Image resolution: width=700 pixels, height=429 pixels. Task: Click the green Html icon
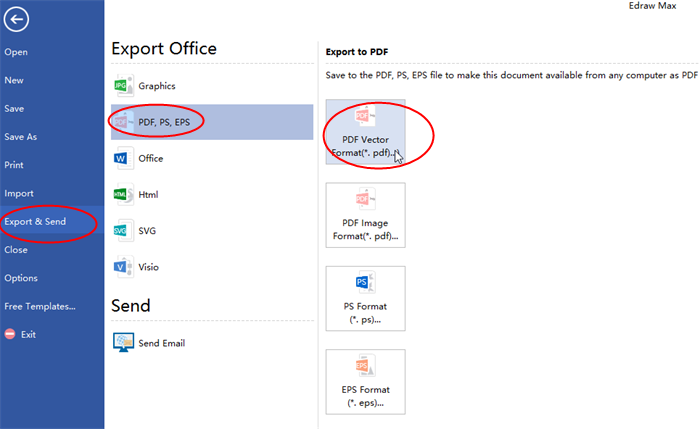(124, 194)
